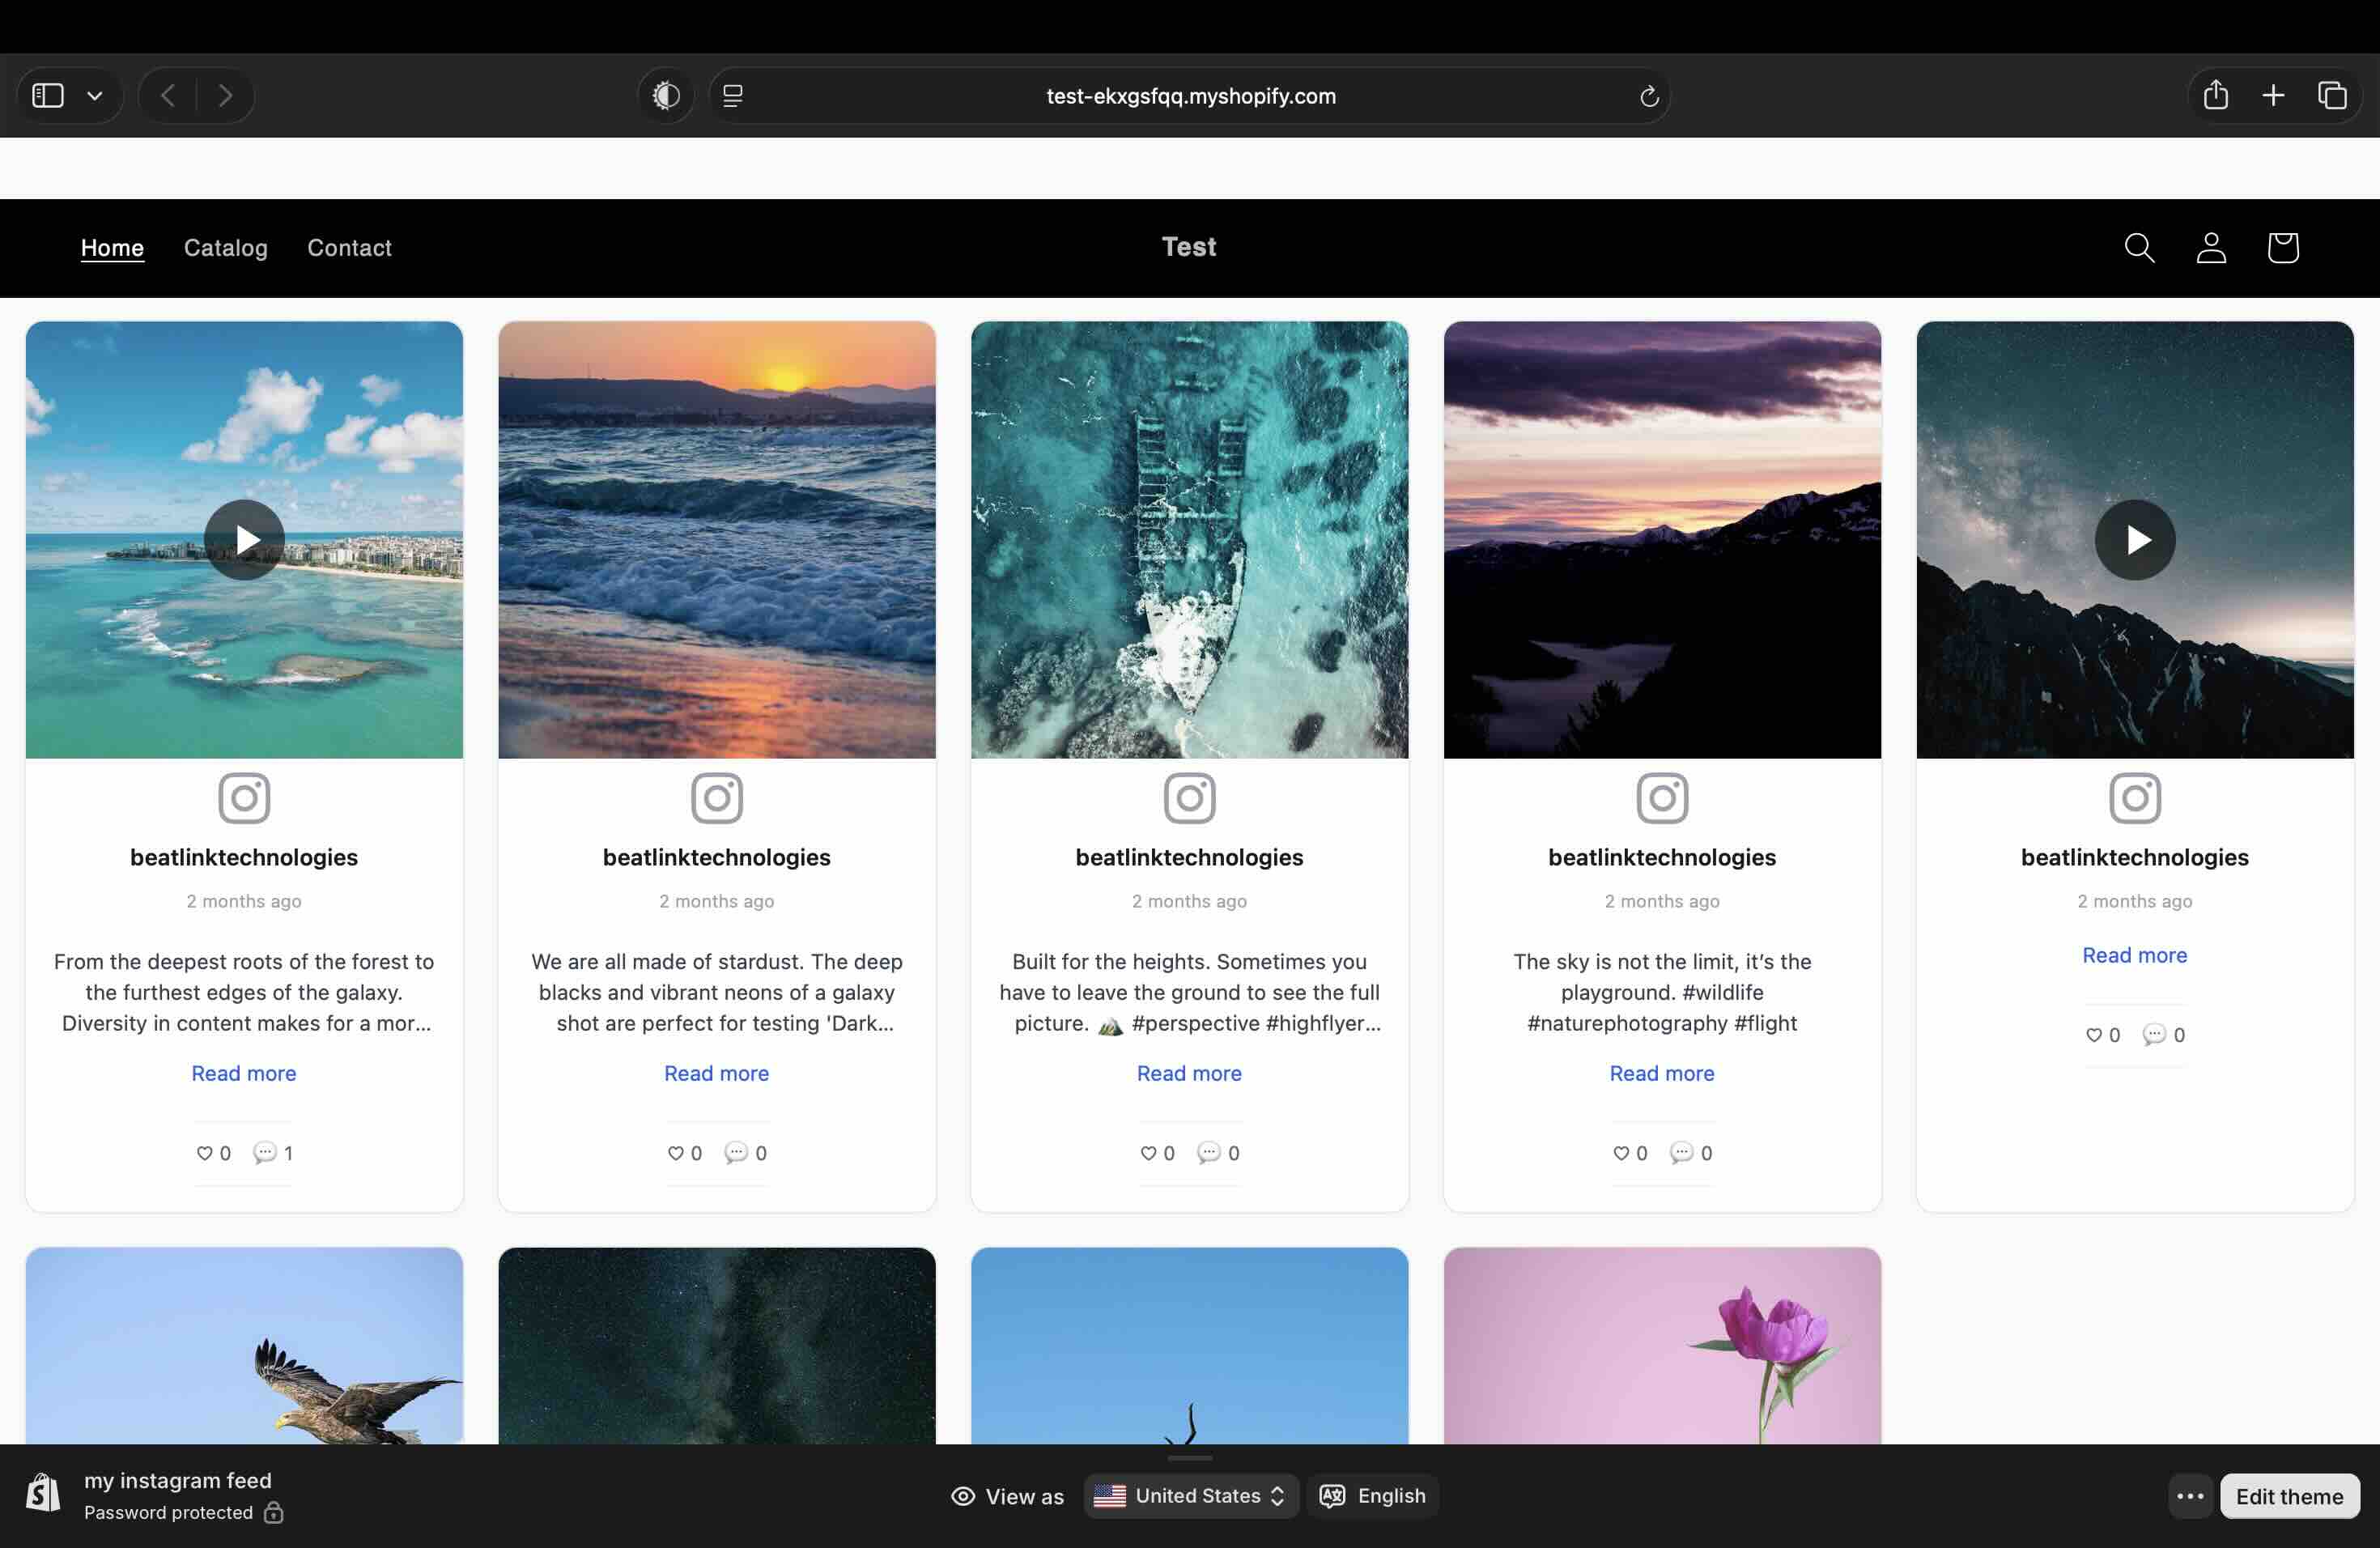Screen dimensions: 2380x1548
Task: Click the preview bar collapse handle
Action: pyautogui.click(x=1190, y=1457)
